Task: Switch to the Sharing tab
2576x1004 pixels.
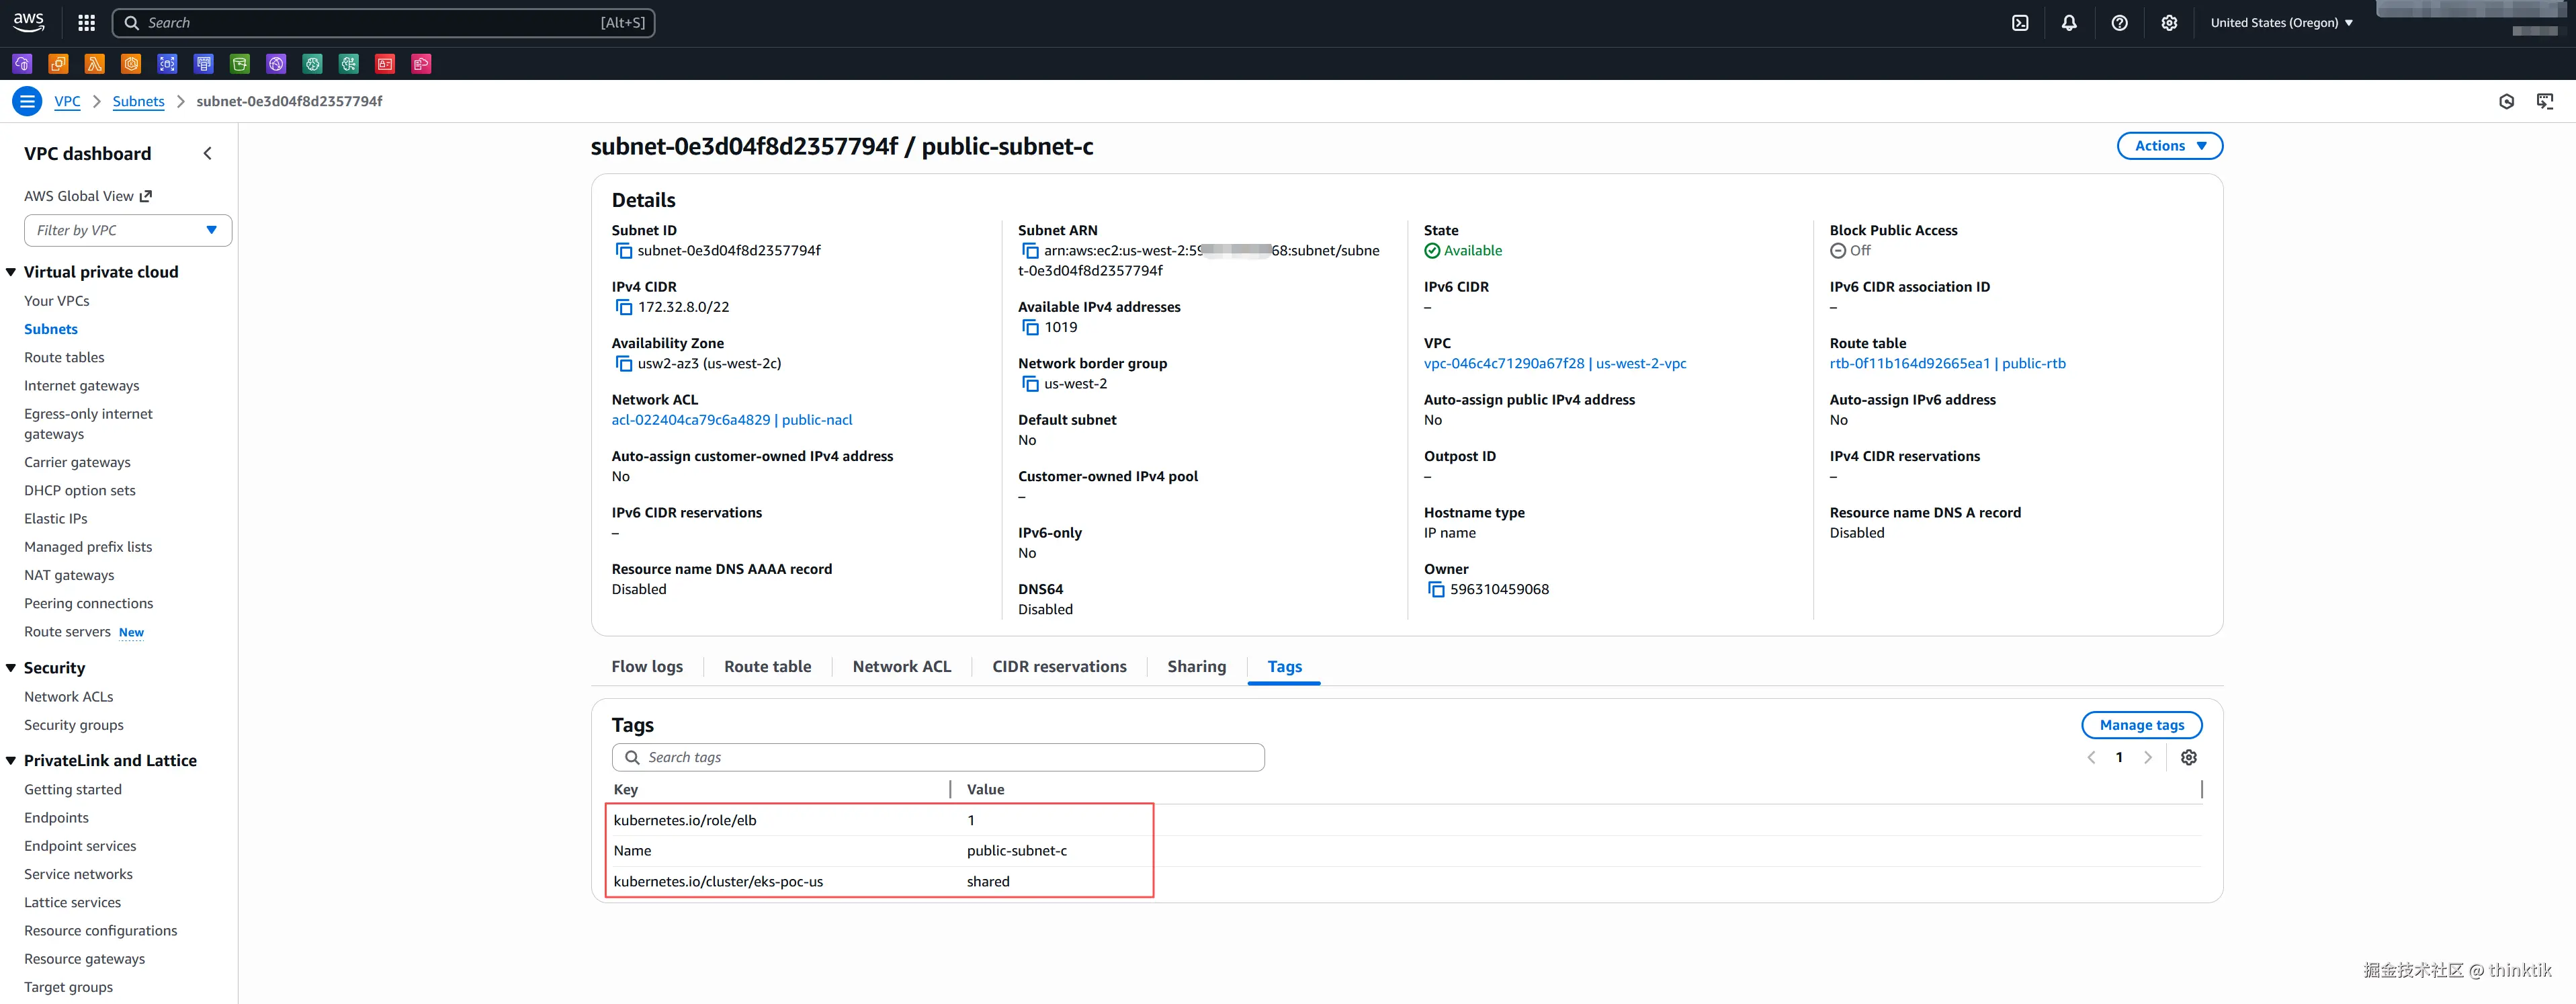Action: [x=1196, y=666]
